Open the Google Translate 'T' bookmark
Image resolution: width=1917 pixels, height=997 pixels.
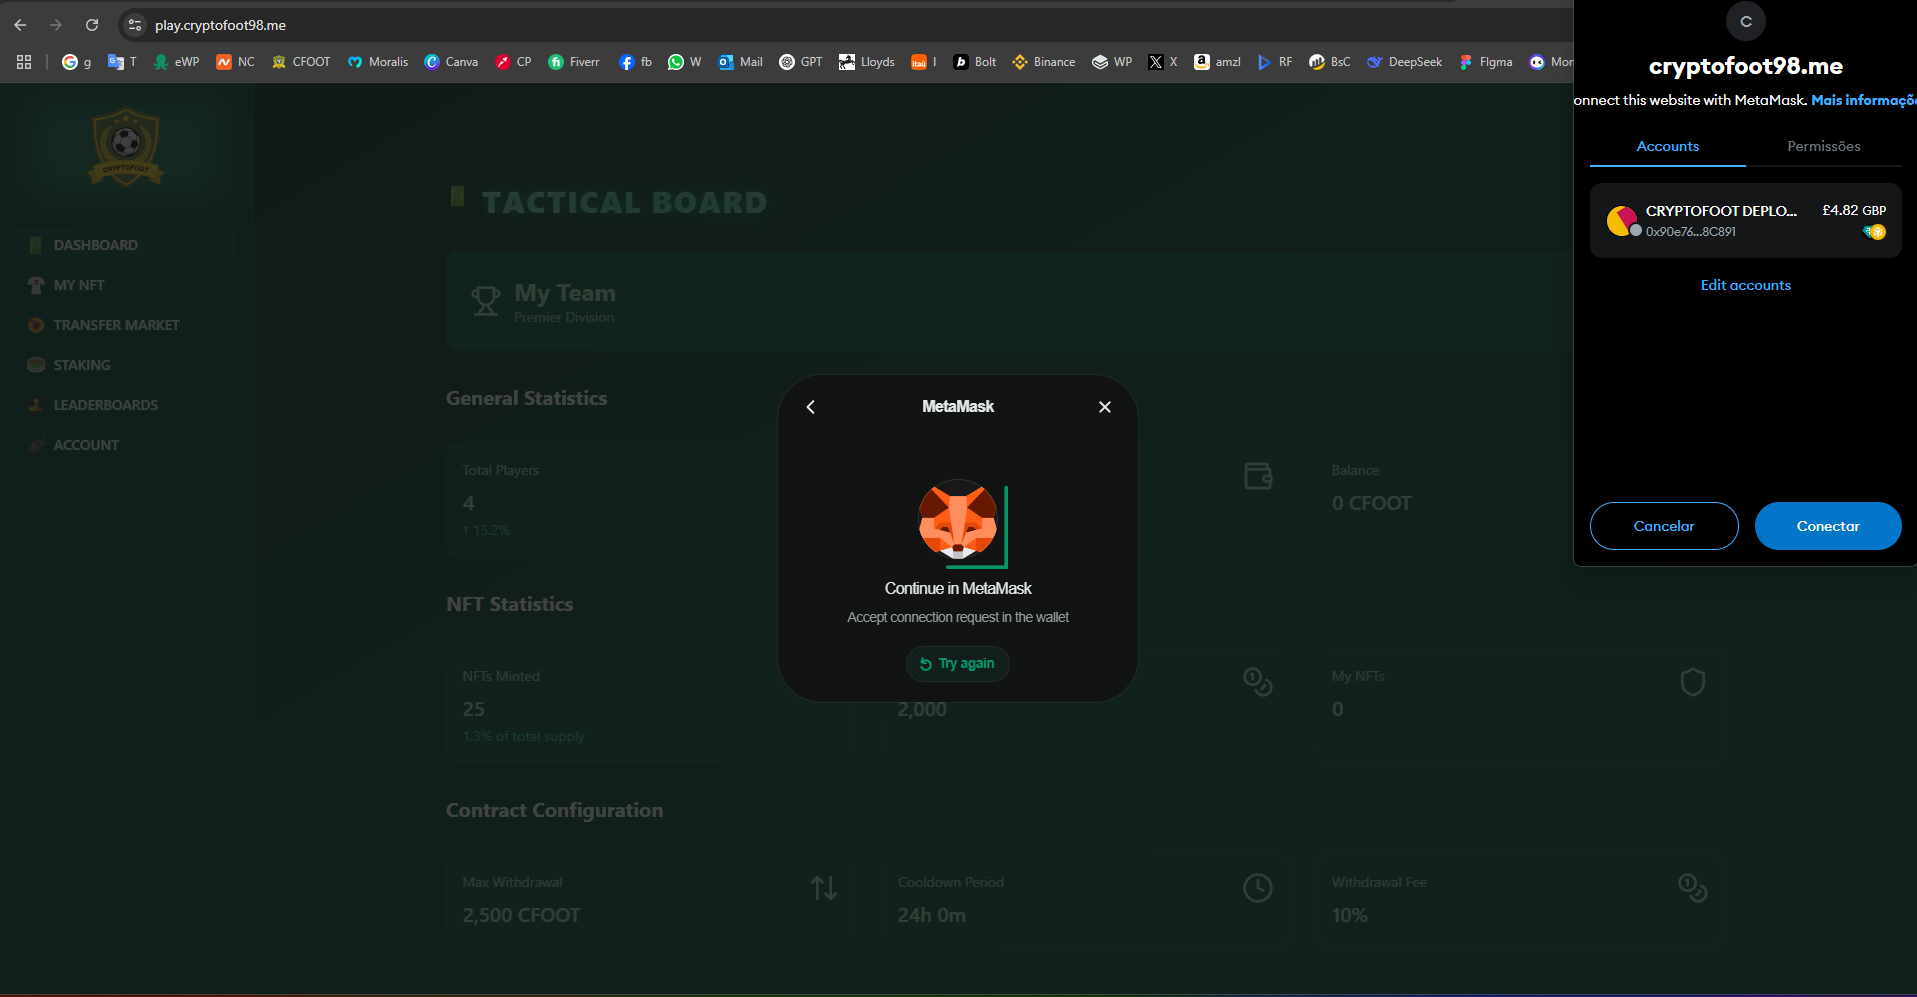(x=122, y=62)
